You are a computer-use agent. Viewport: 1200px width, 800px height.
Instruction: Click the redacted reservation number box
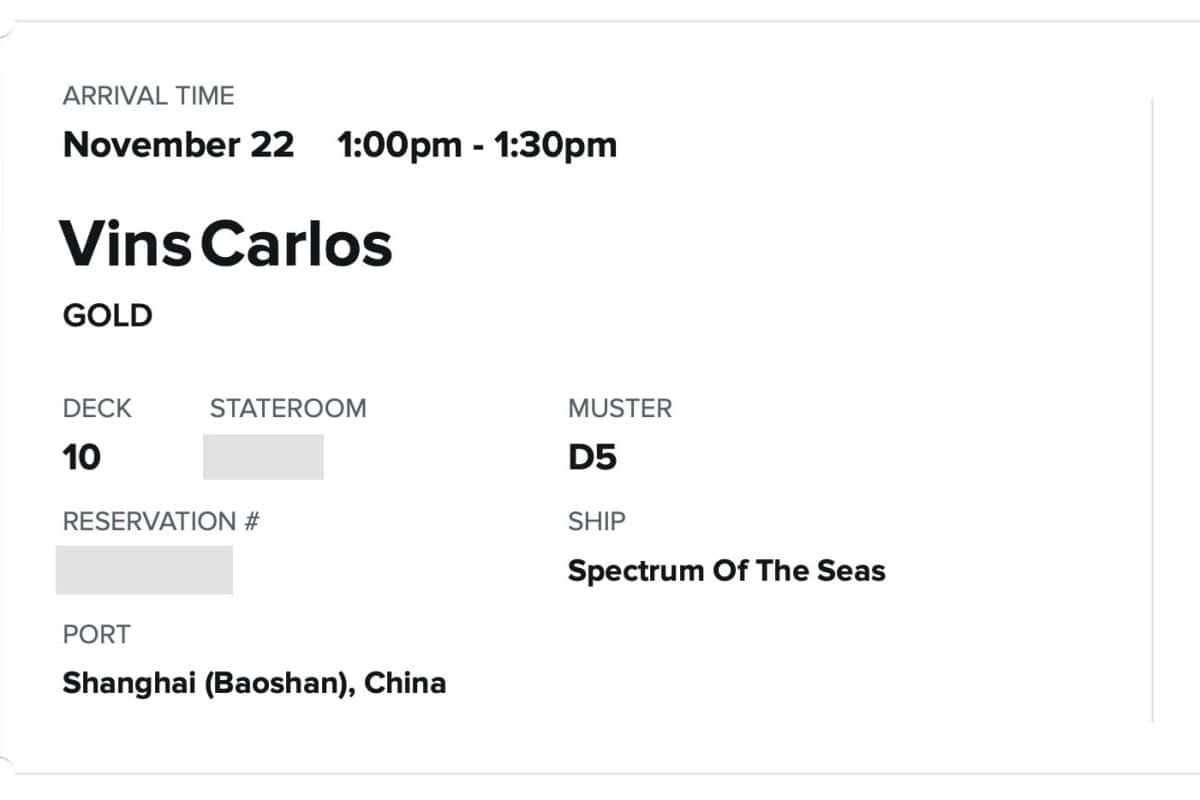(x=144, y=570)
